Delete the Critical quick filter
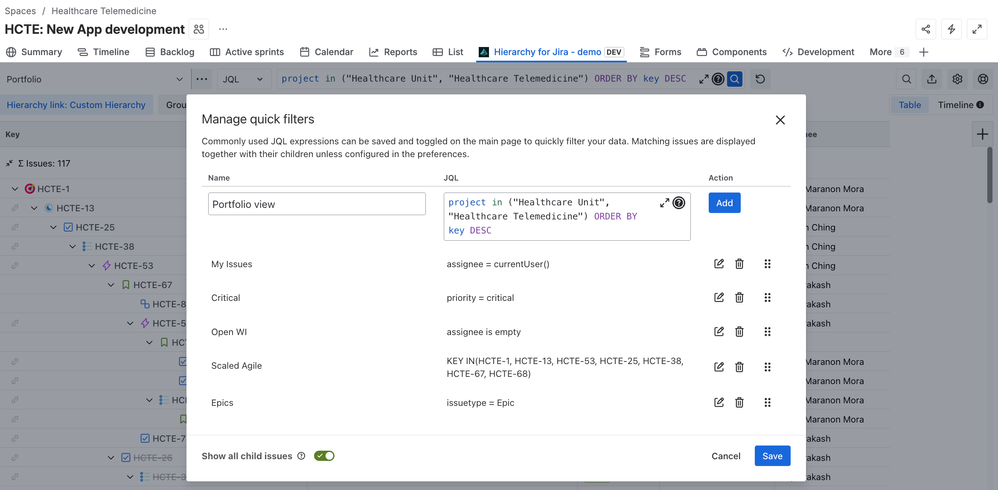Viewport: 998px width, 490px height. click(x=739, y=297)
